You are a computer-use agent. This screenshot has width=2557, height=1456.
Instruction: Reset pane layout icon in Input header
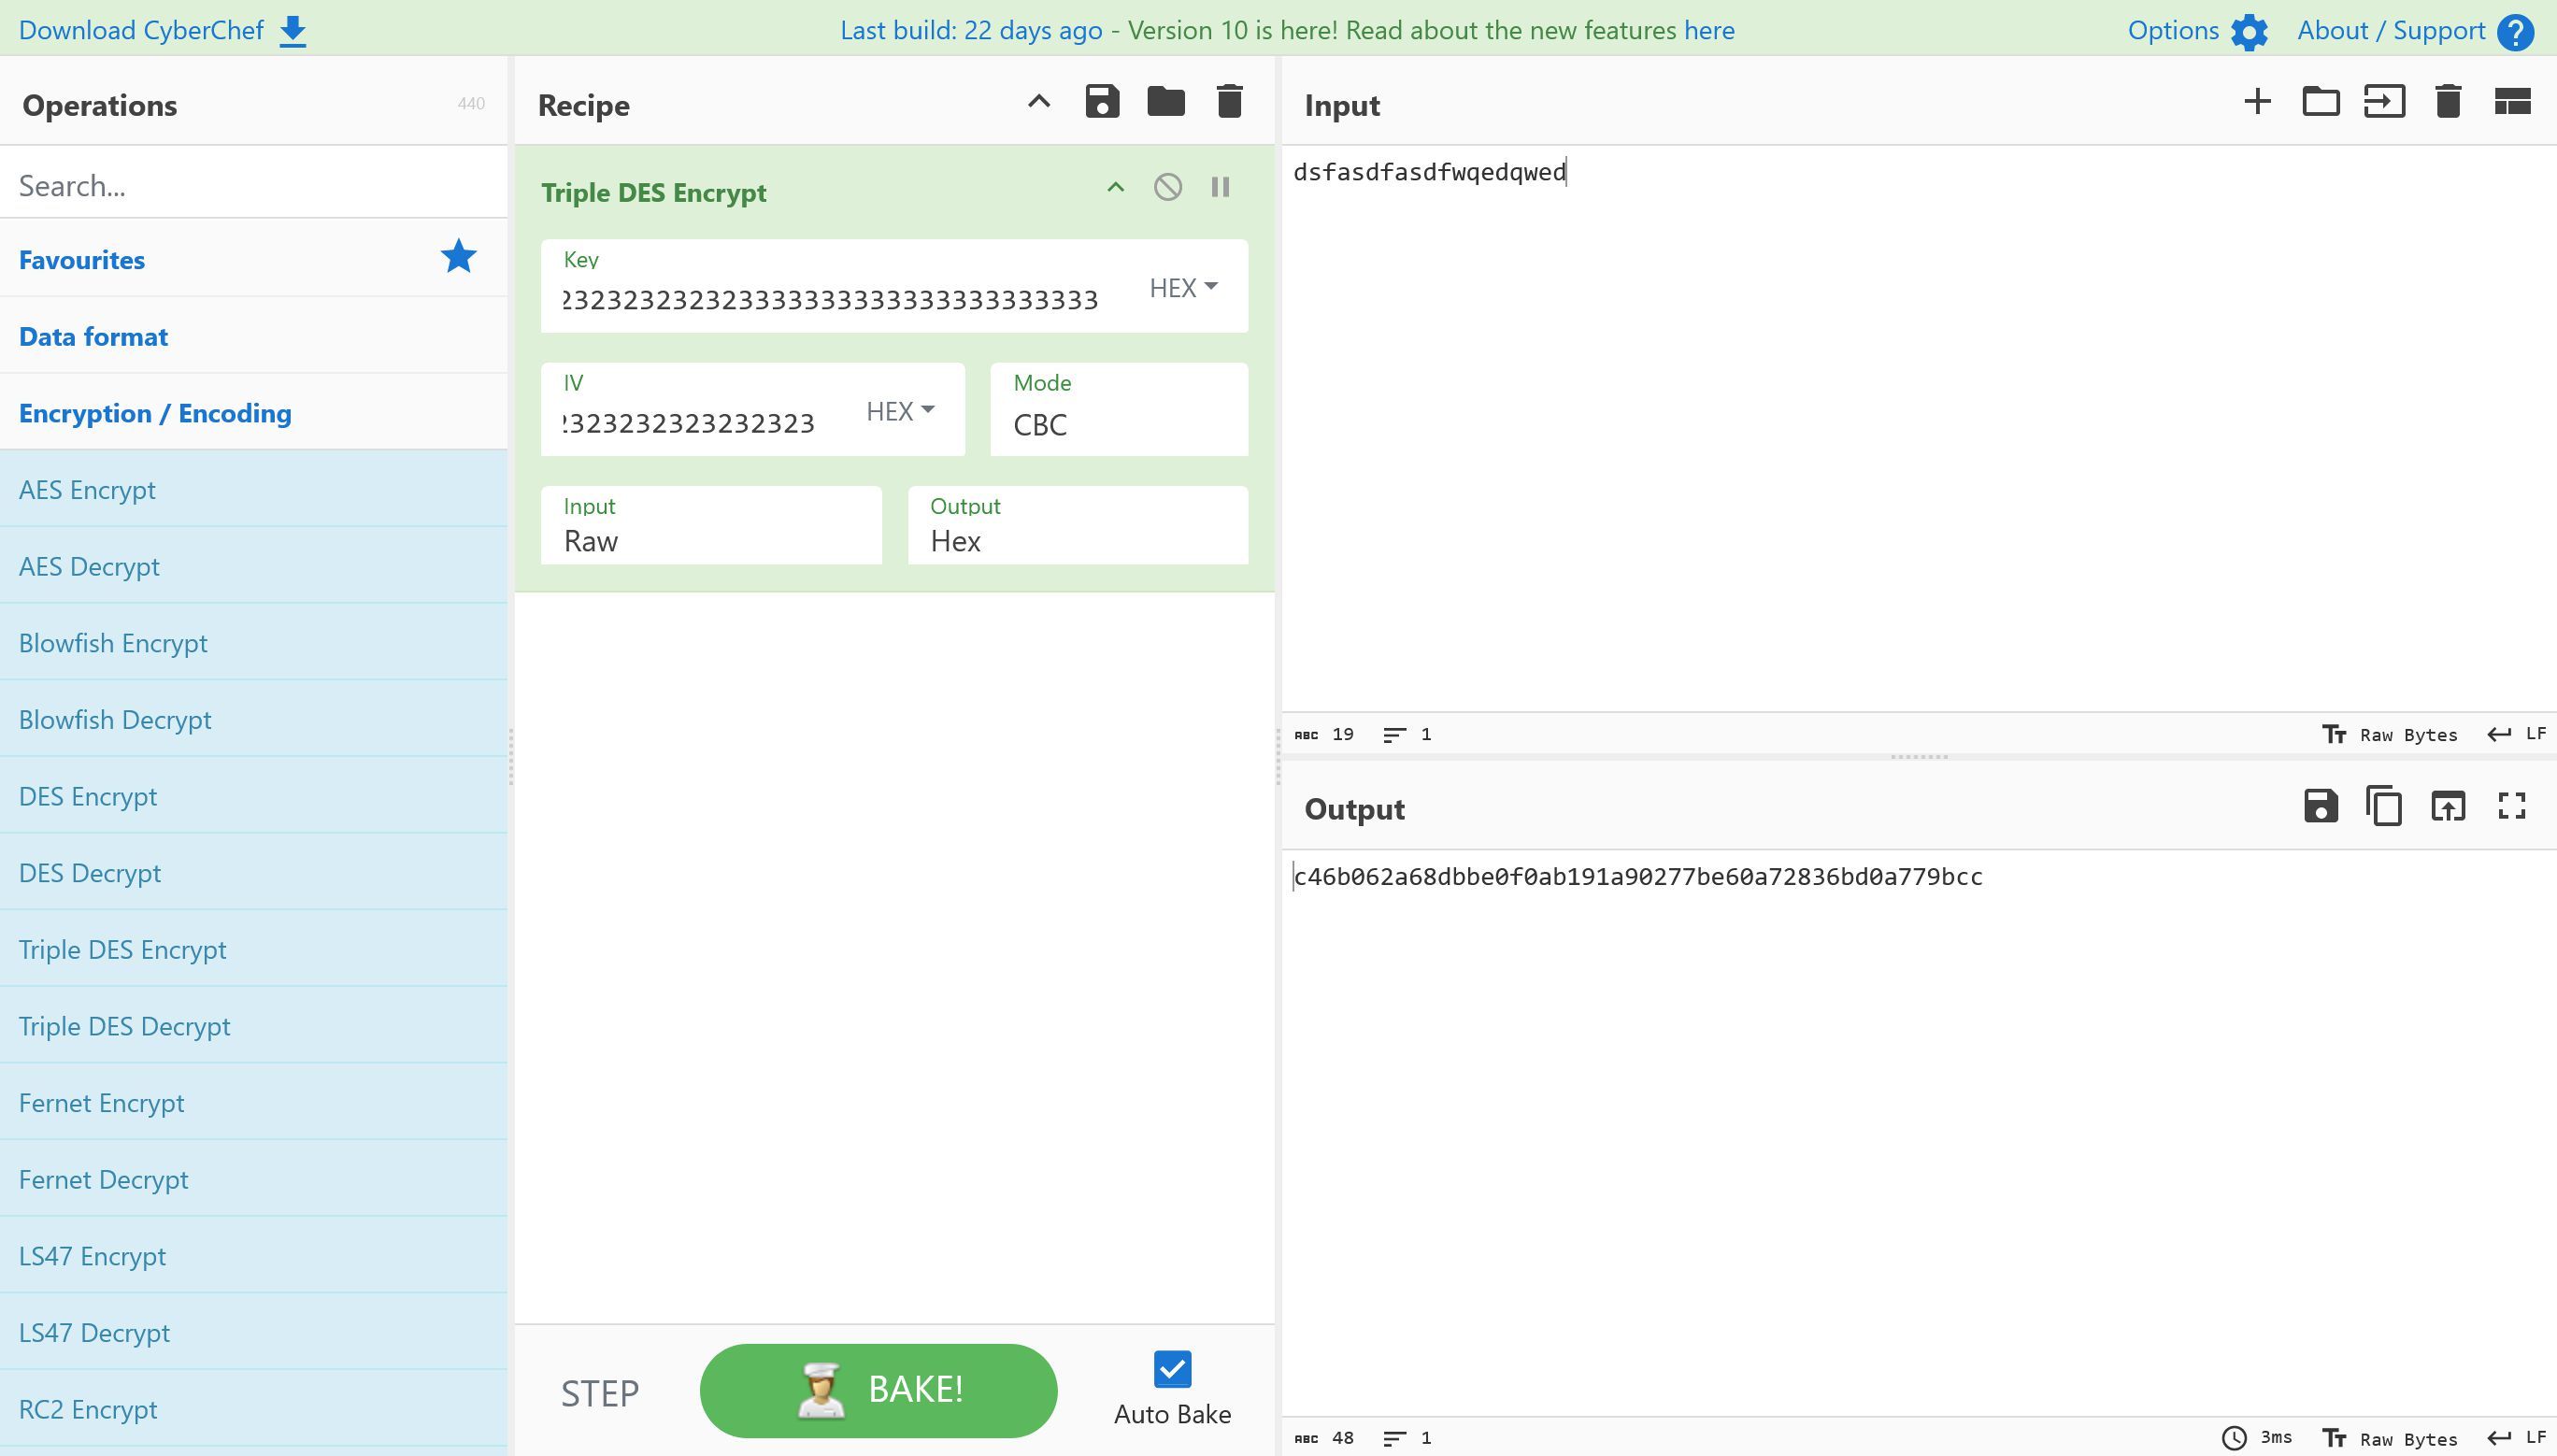point(2512,101)
